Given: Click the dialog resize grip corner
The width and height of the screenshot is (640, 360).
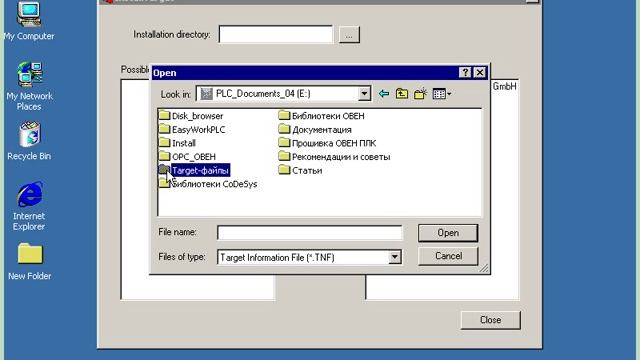Looking at the screenshot, I should (484, 269).
